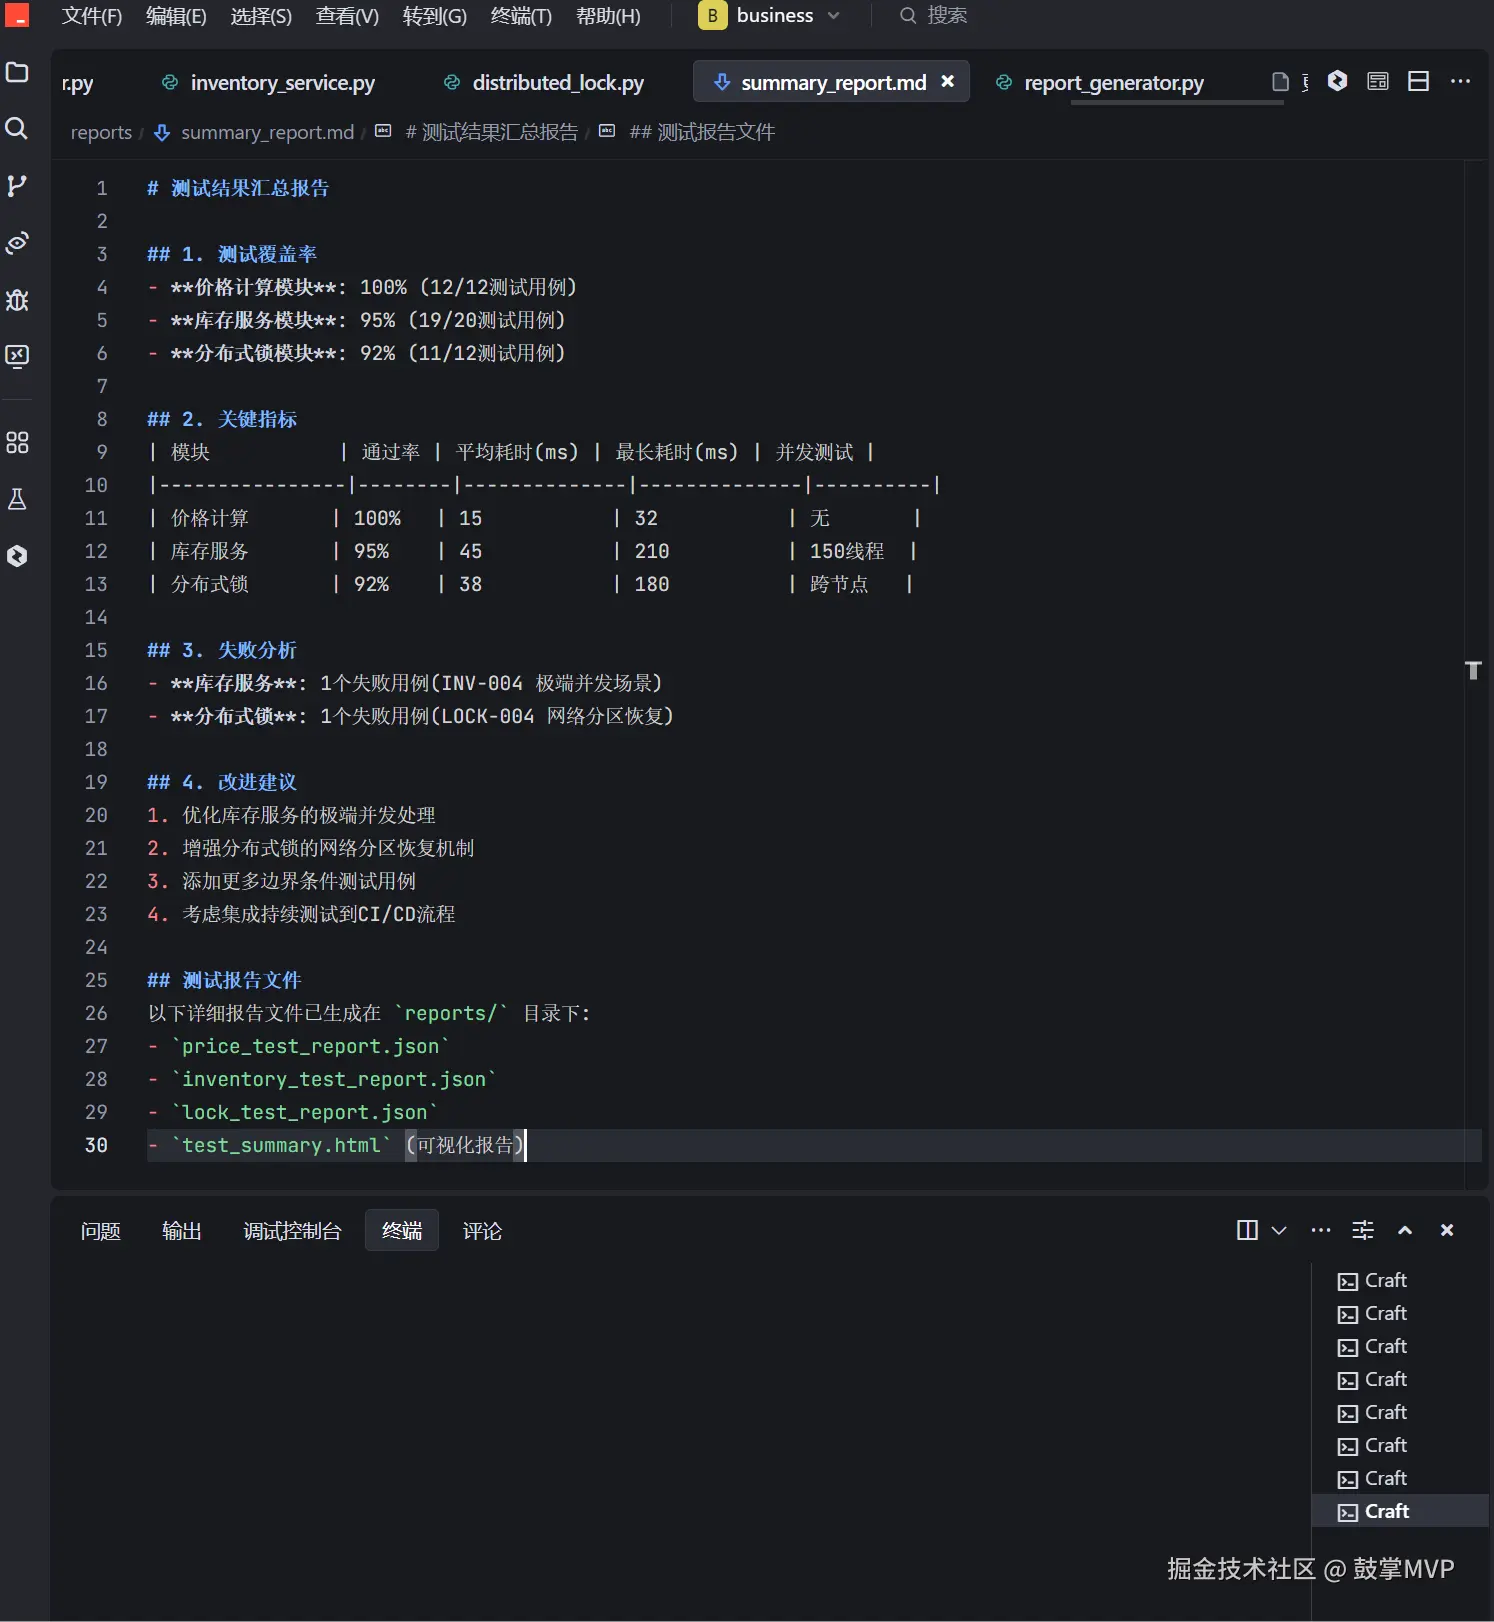Viewport: 1494px width, 1622px height.
Task: Switch to the 调试控制台 panel tab
Action: 292,1231
